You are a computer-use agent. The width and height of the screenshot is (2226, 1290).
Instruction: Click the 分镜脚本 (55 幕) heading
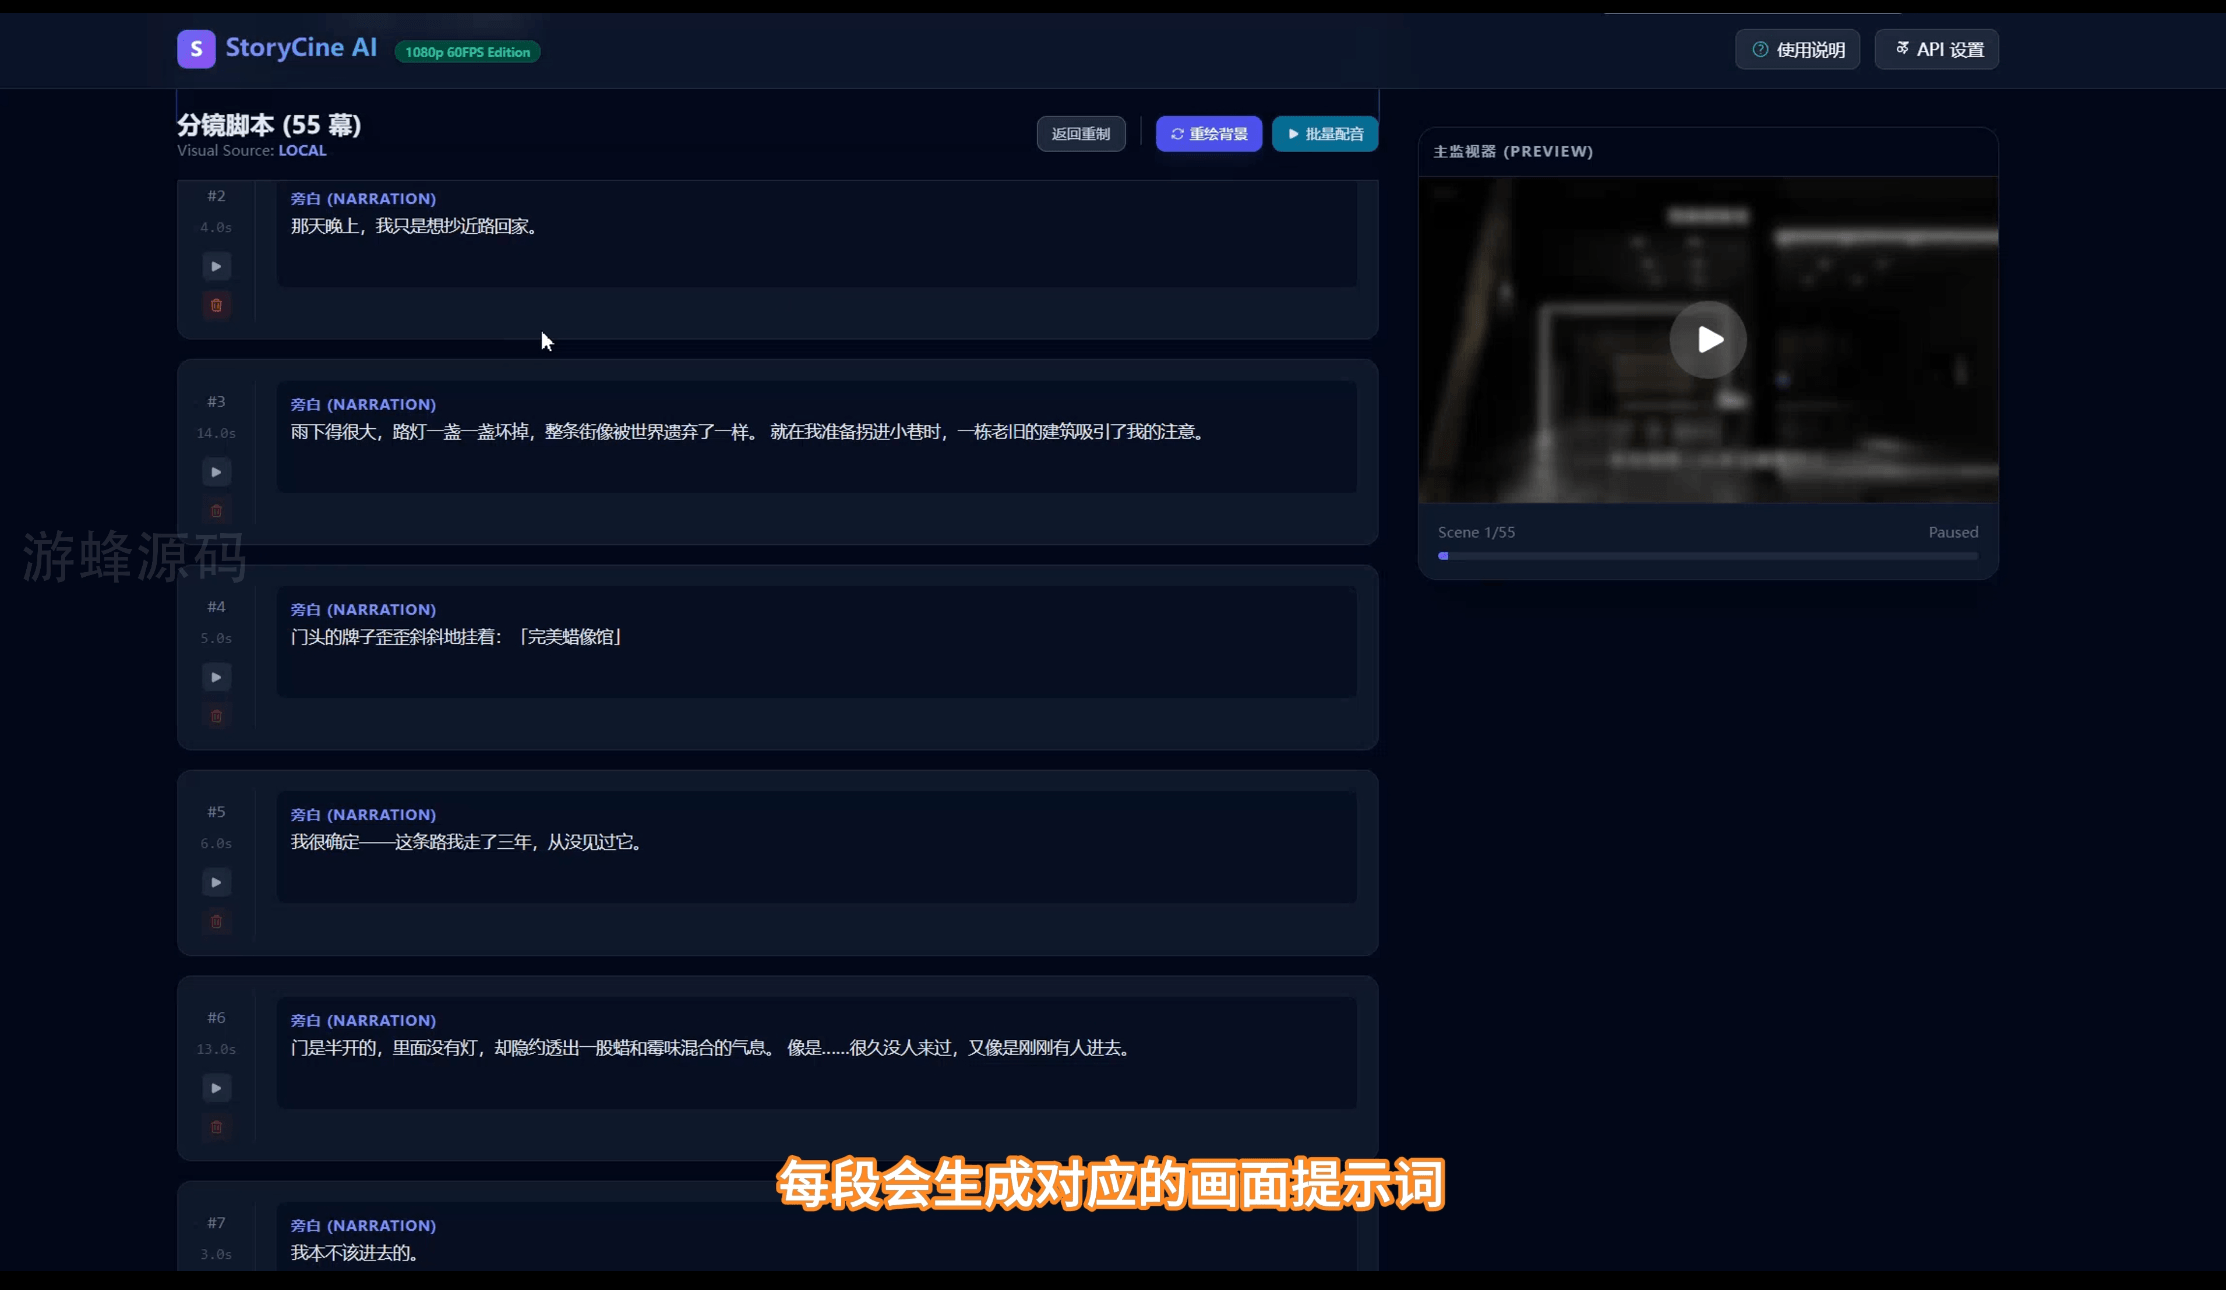[x=269, y=125]
